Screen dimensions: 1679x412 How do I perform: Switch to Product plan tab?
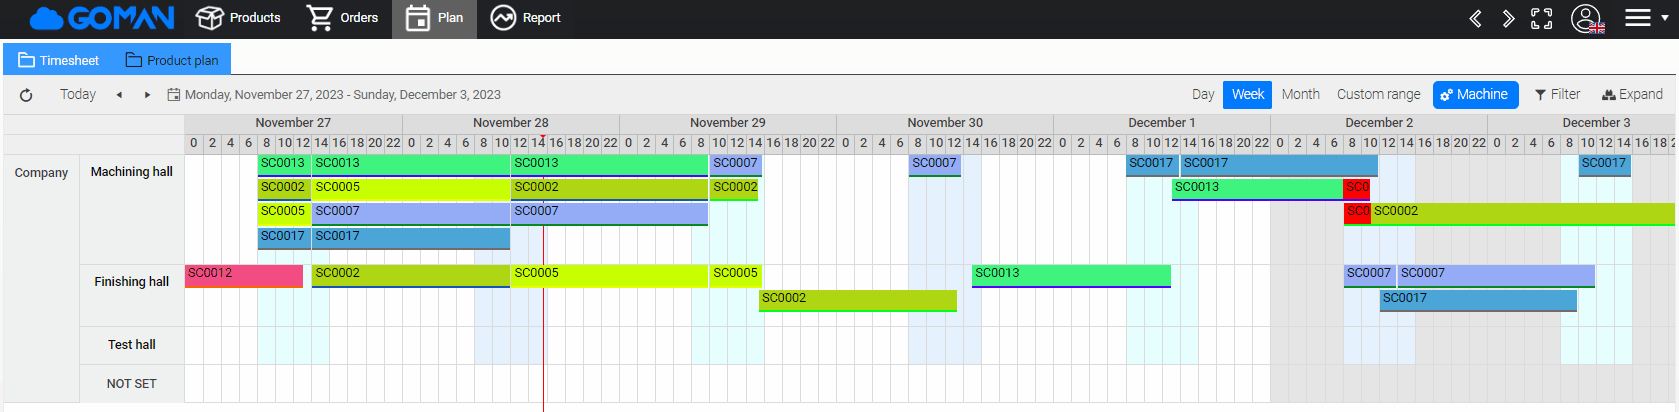tap(172, 60)
